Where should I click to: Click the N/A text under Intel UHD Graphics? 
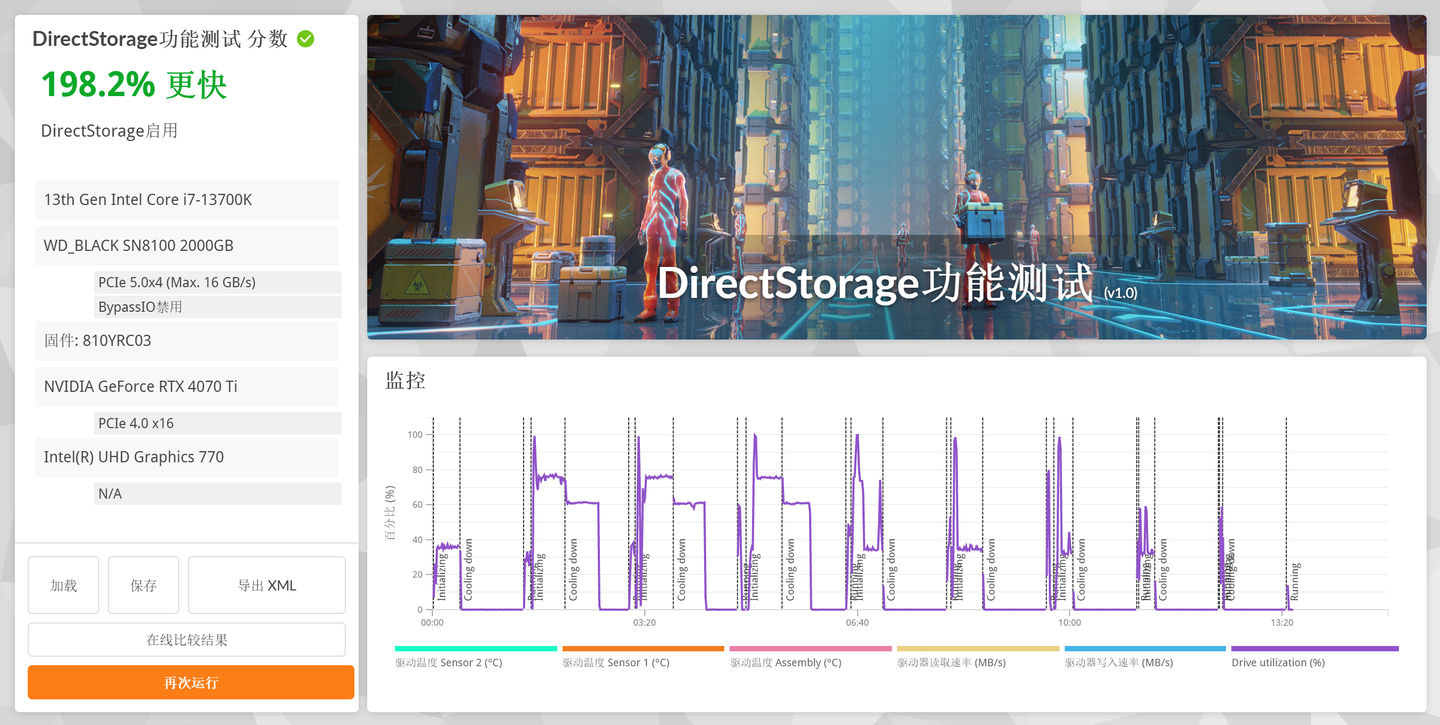pos(110,494)
